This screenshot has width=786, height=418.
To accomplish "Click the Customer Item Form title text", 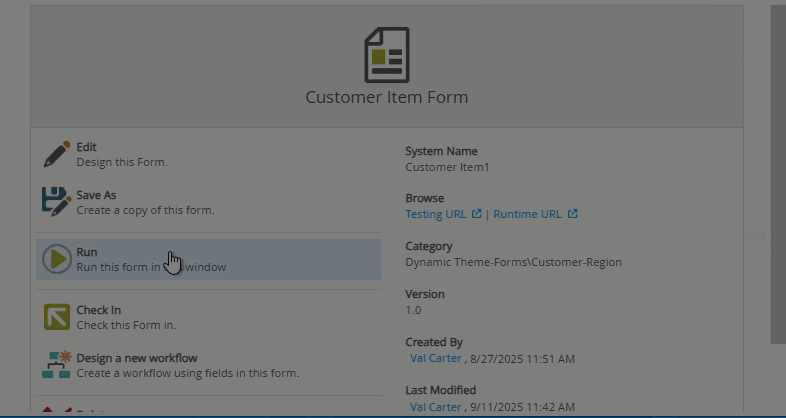I will (x=386, y=98).
